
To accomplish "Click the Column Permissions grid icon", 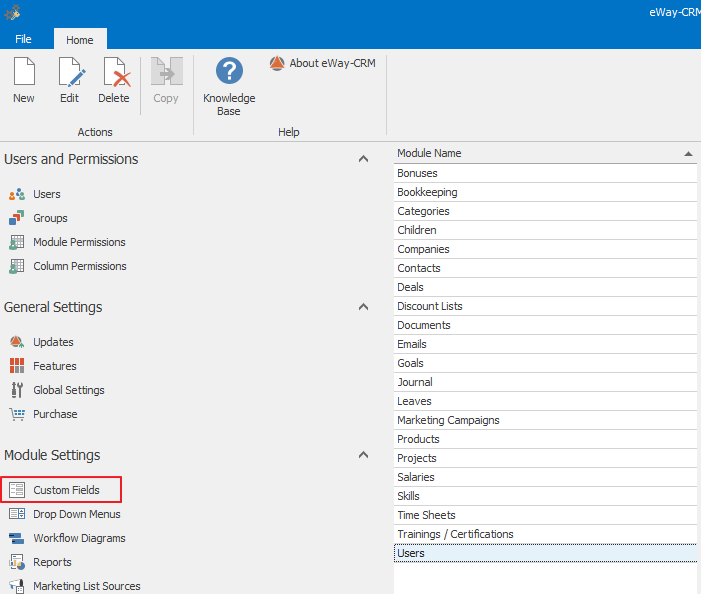I will pyautogui.click(x=17, y=266).
